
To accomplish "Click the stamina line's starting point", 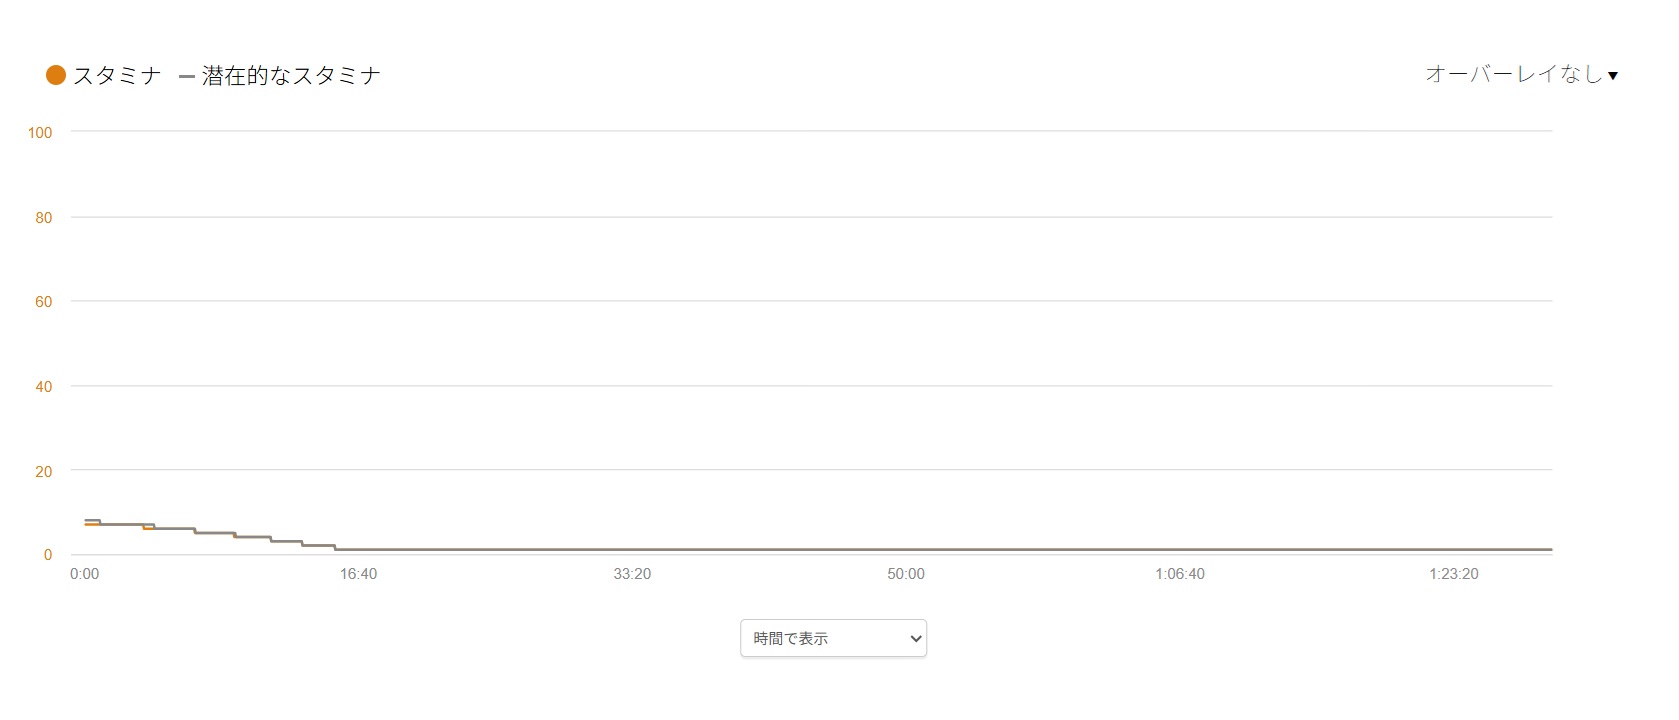I will [x=86, y=524].
